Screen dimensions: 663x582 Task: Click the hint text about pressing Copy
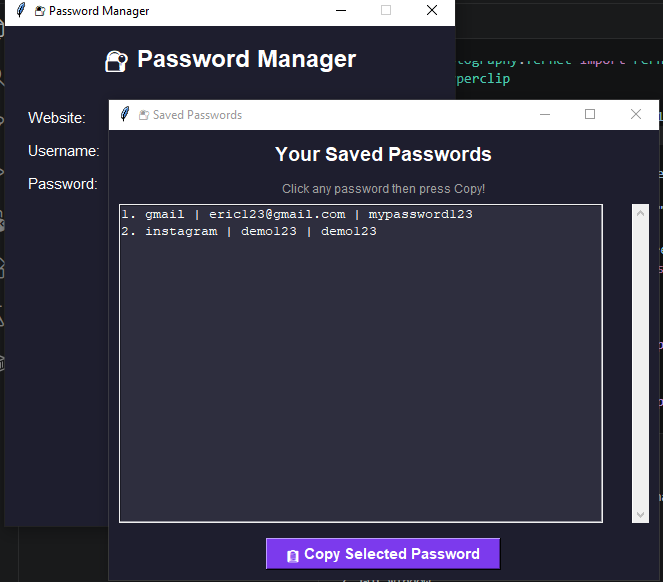click(x=383, y=189)
